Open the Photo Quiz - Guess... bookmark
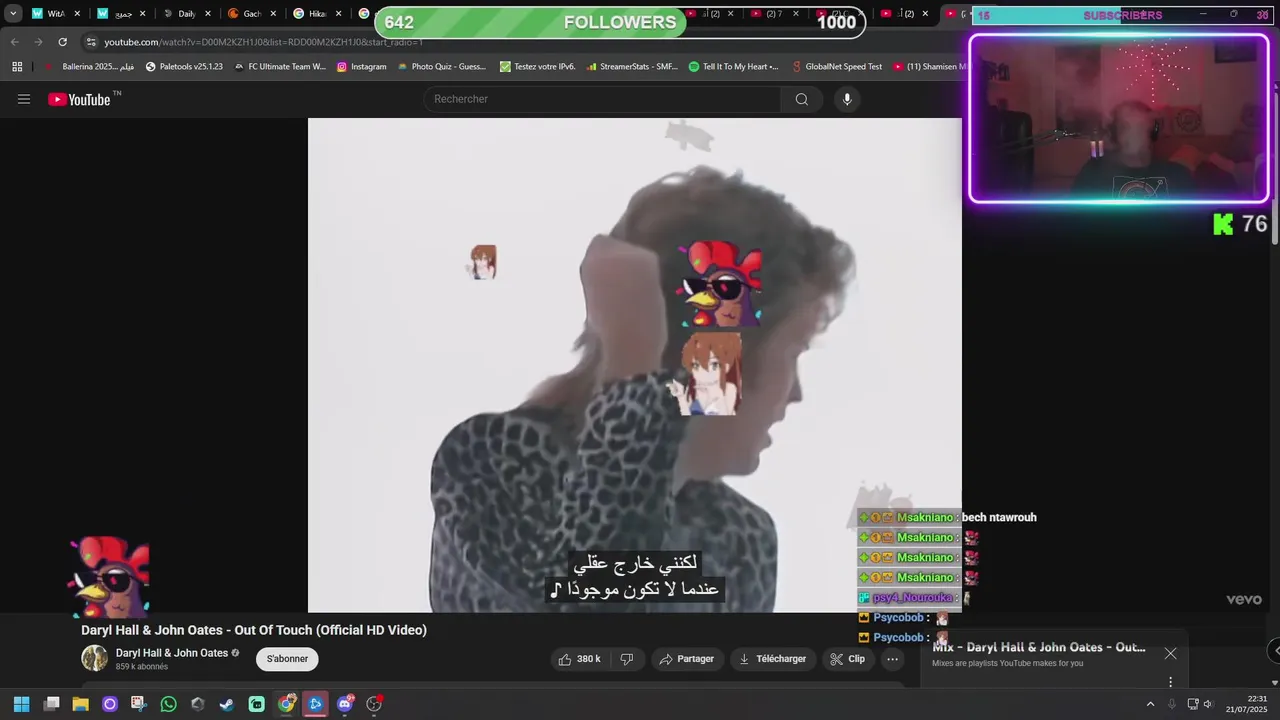This screenshot has height=720, width=1280. (441, 67)
